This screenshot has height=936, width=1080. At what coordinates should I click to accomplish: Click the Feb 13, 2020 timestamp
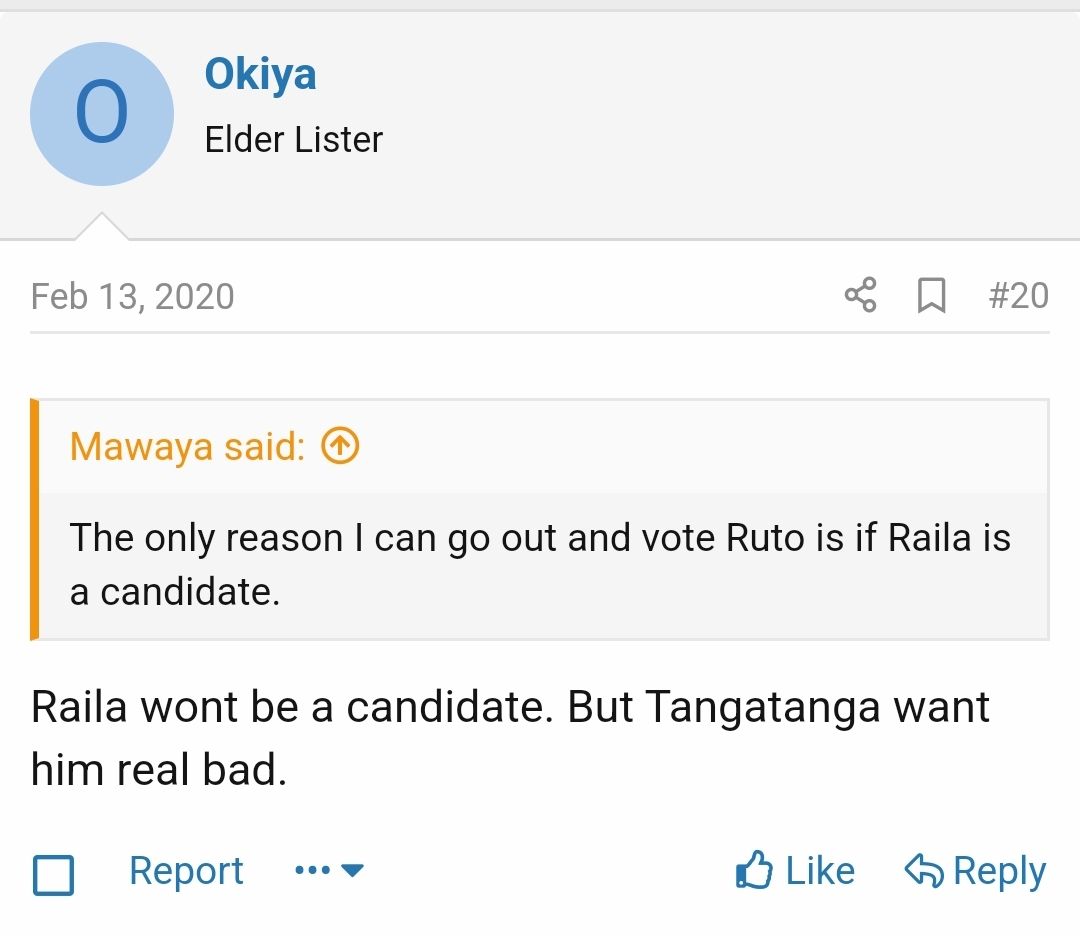(132, 296)
